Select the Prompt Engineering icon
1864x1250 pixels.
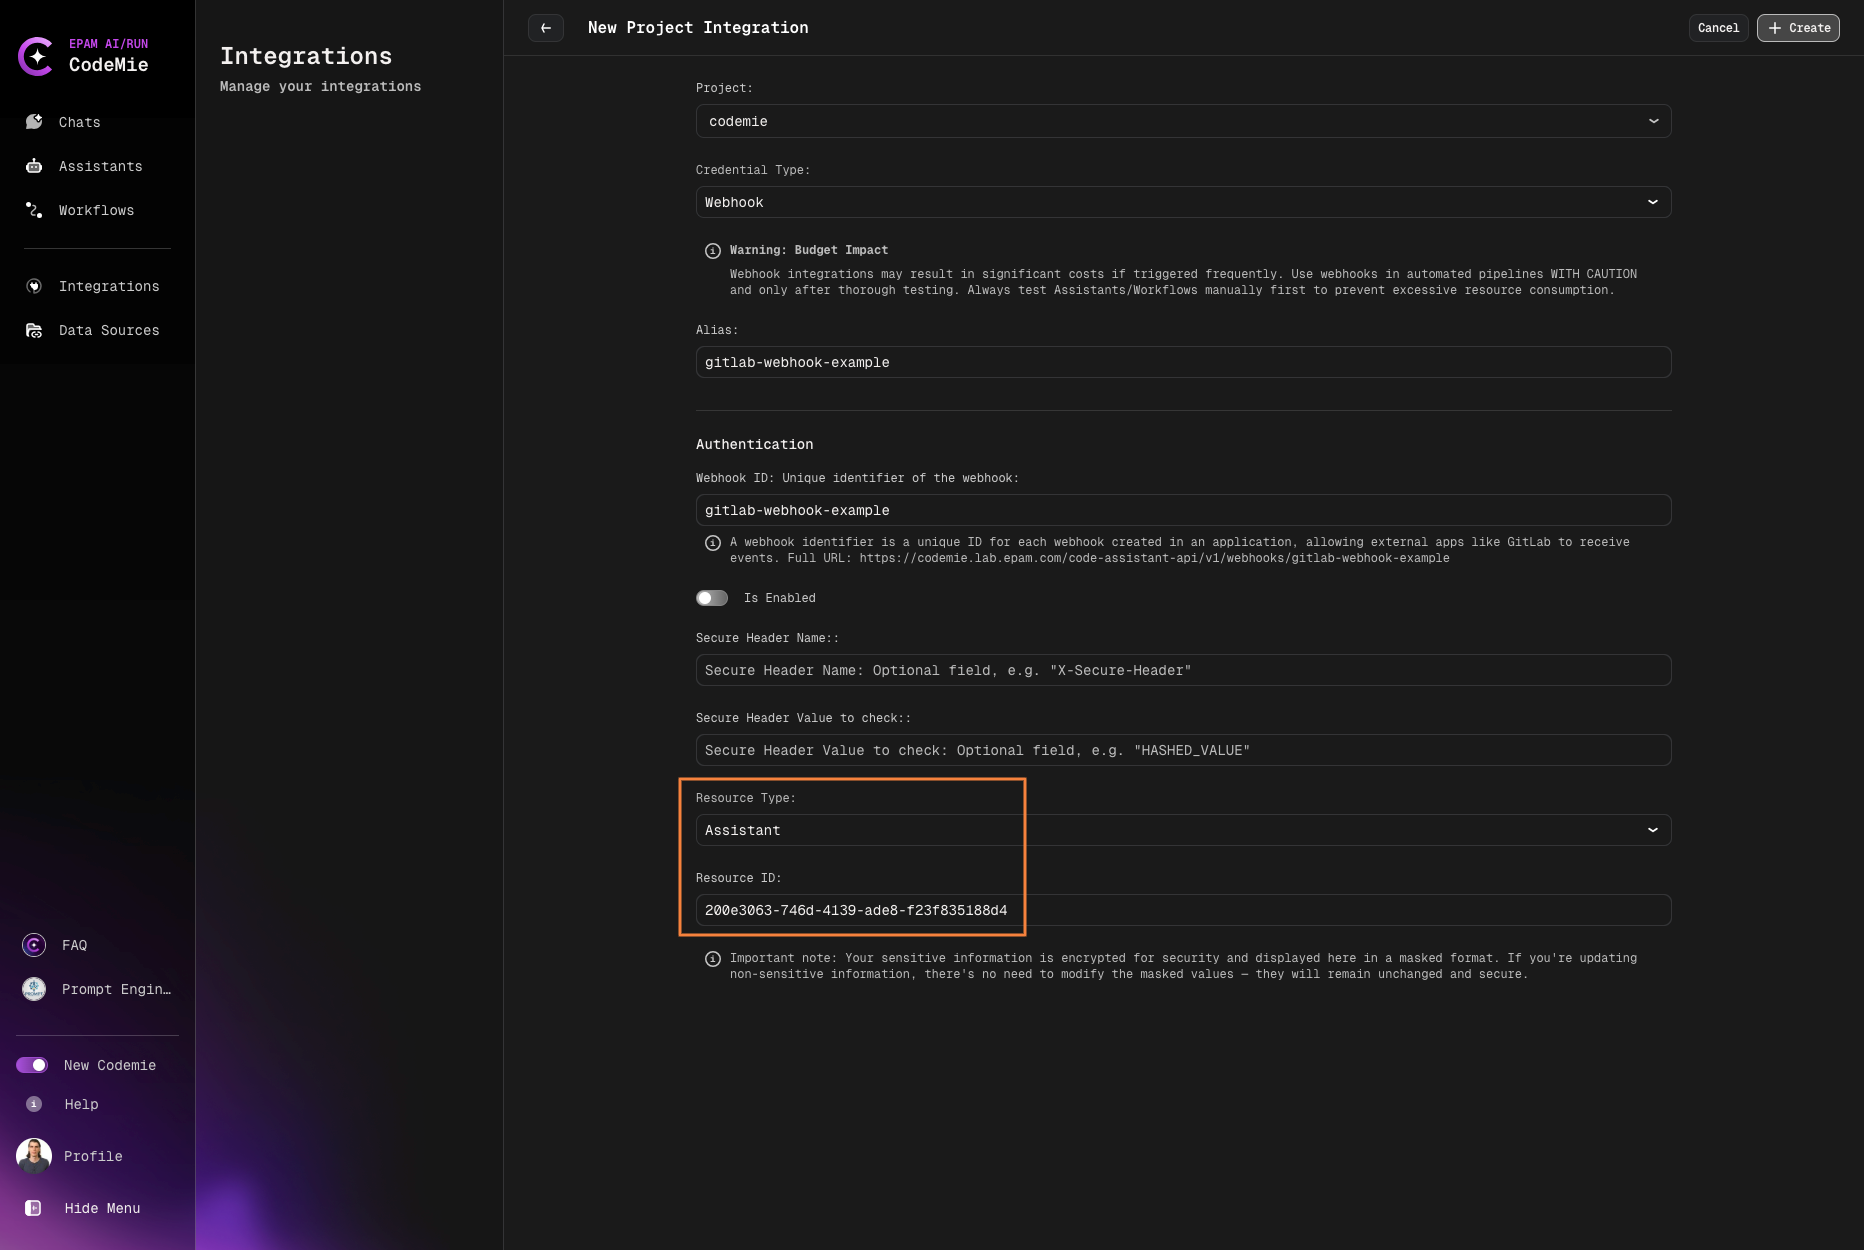click(x=33, y=989)
